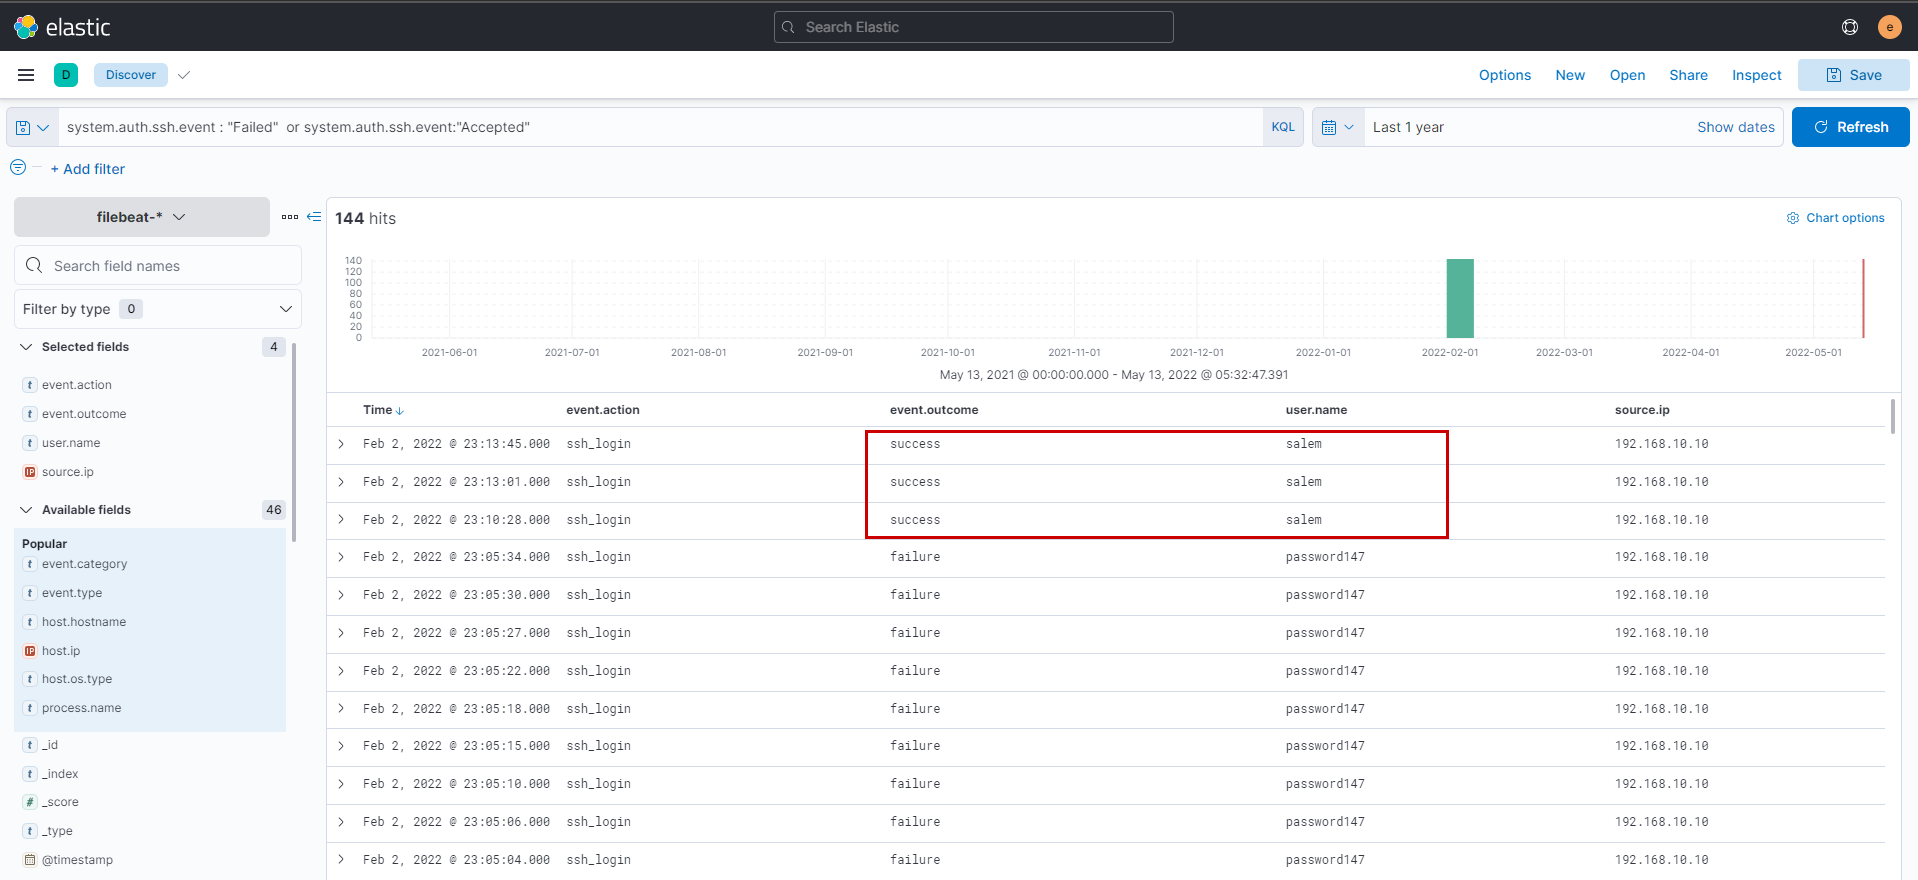The width and height of the screenshot is (1918, 880).
Task: Click the _score number type icon
Action: [30, 802]
